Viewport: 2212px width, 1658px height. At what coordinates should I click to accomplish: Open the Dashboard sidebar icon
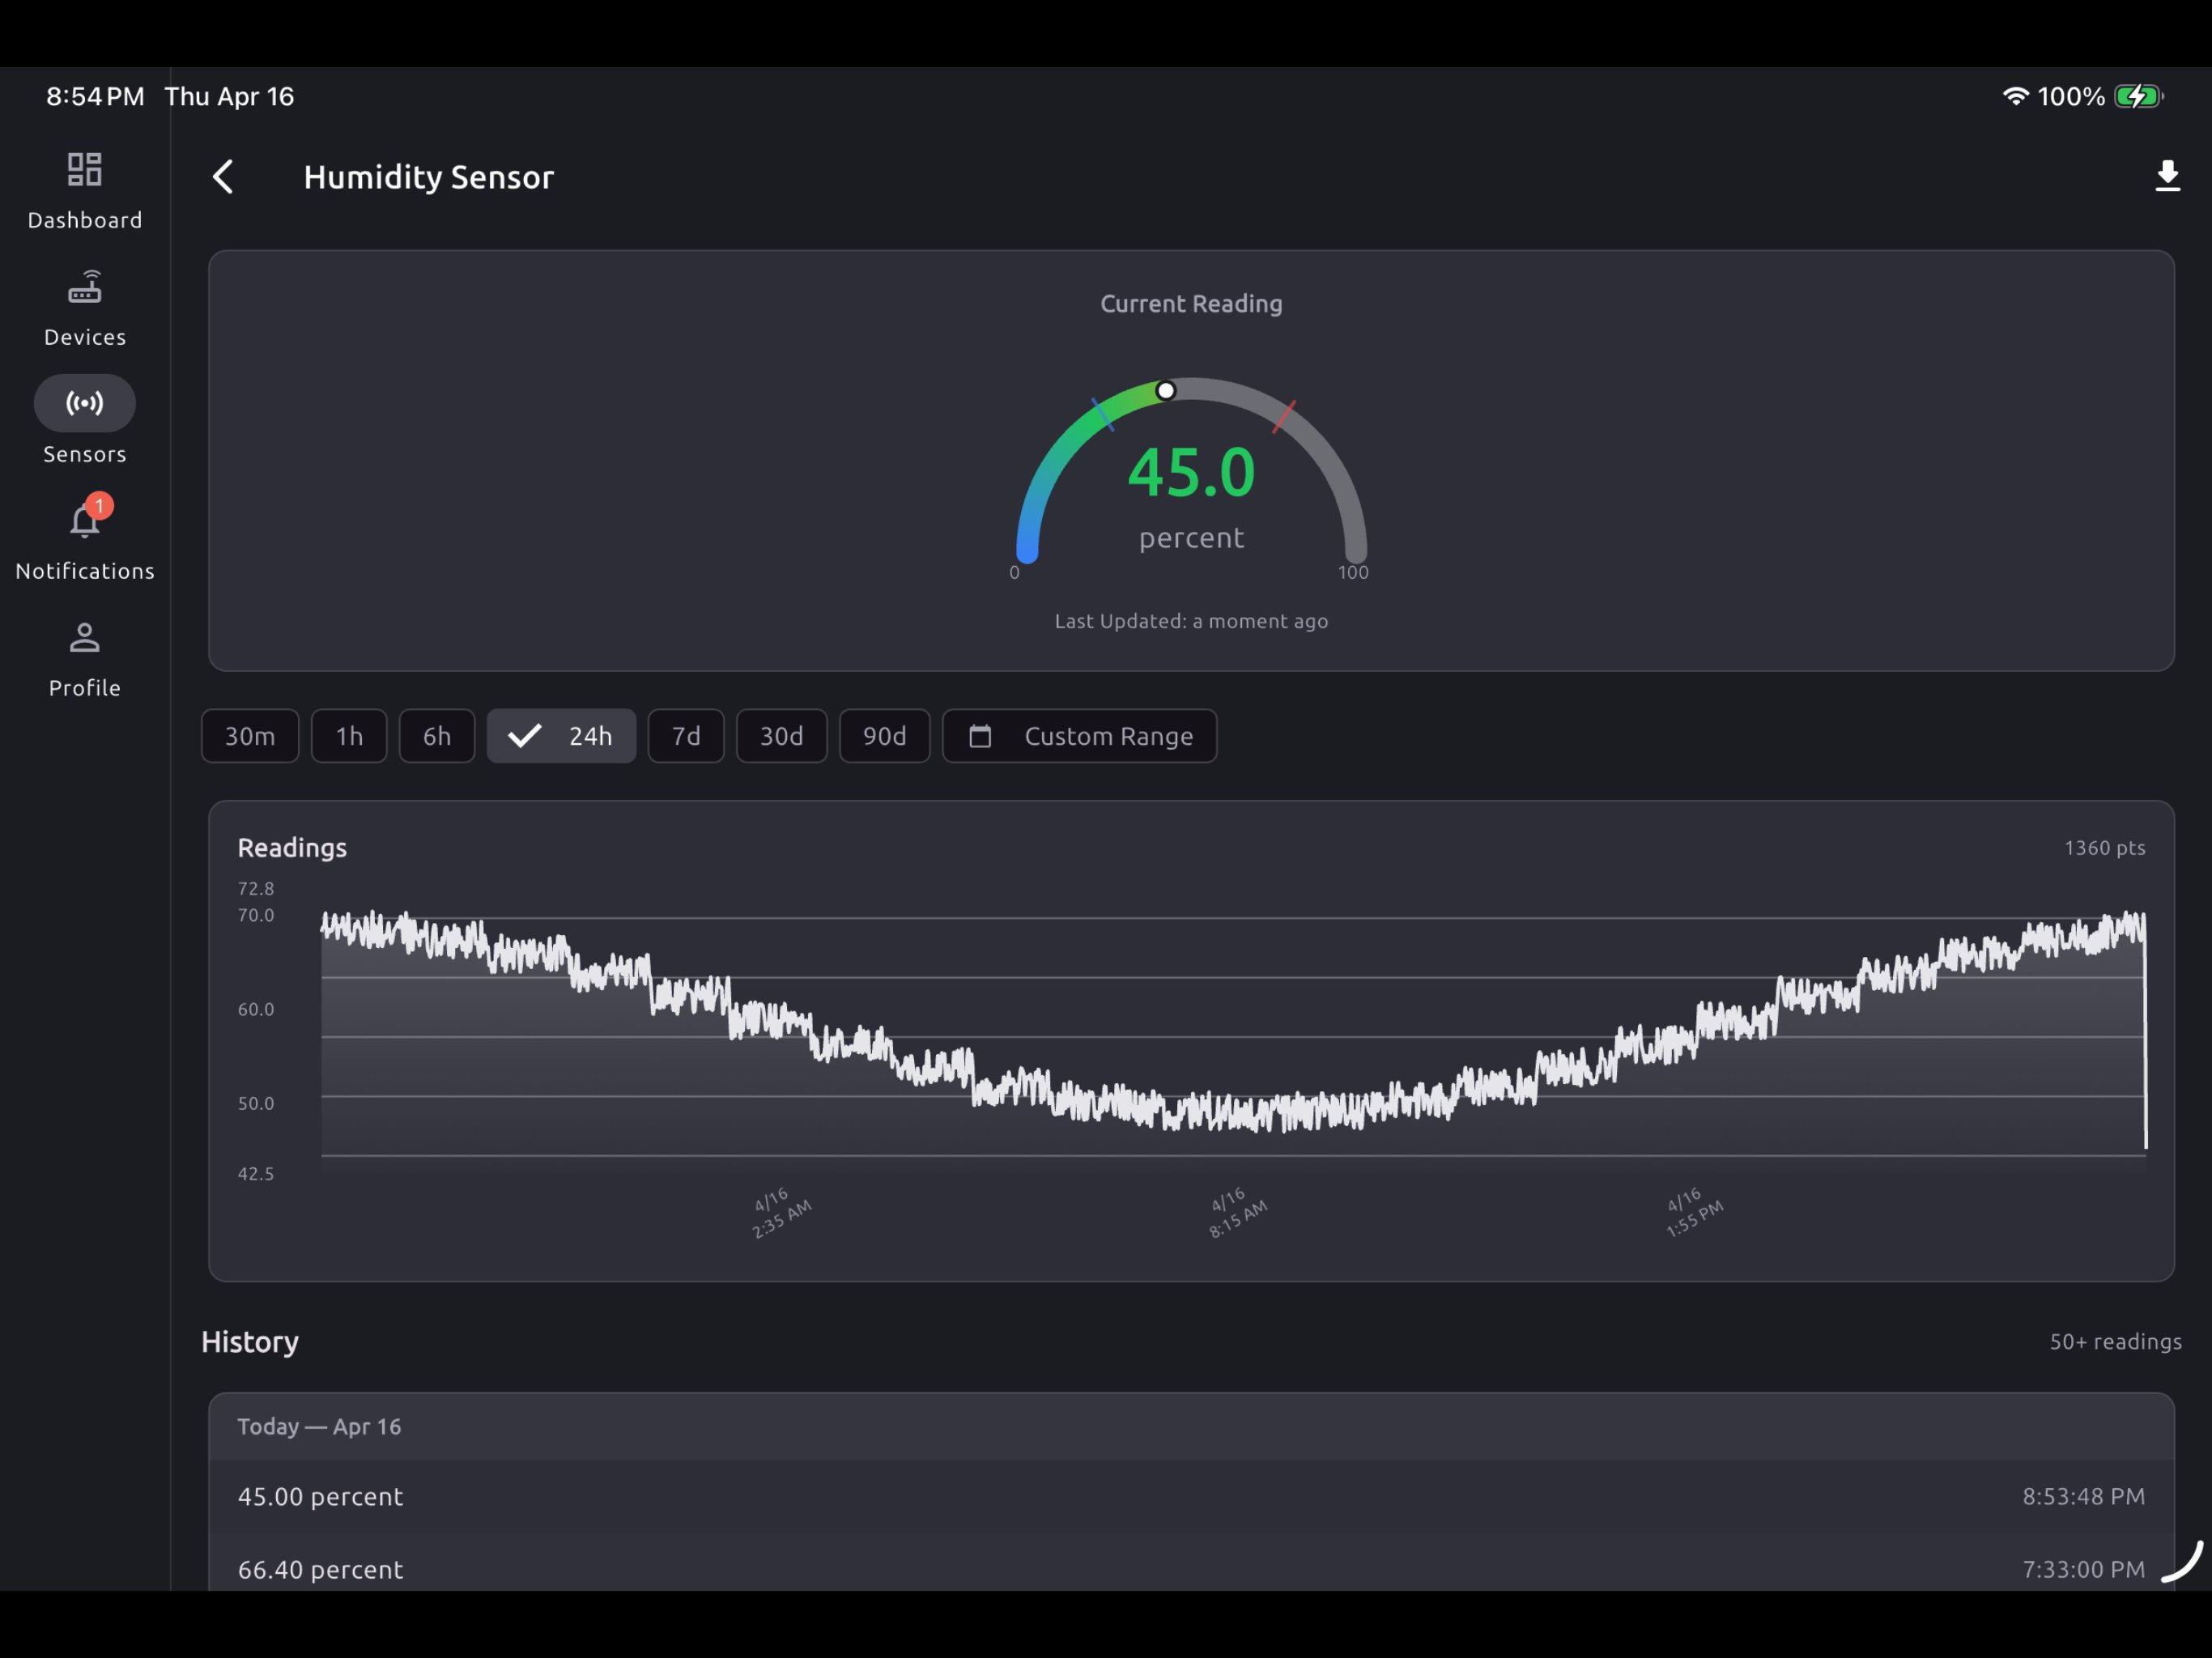(x=84, y=169)
